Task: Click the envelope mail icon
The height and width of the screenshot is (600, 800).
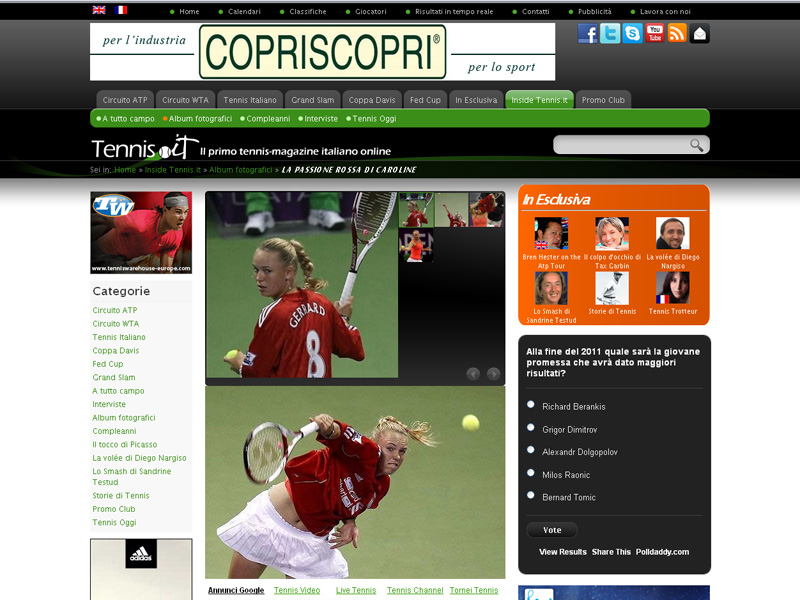Action: (x=699, y=34)
